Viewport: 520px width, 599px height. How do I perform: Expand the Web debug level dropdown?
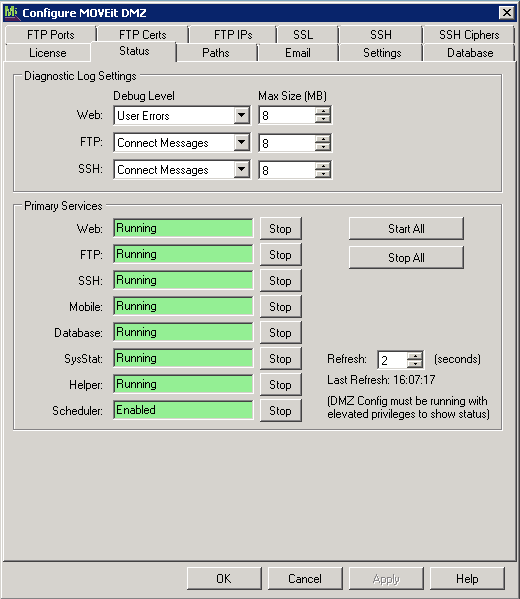click(x=241, y=115)
